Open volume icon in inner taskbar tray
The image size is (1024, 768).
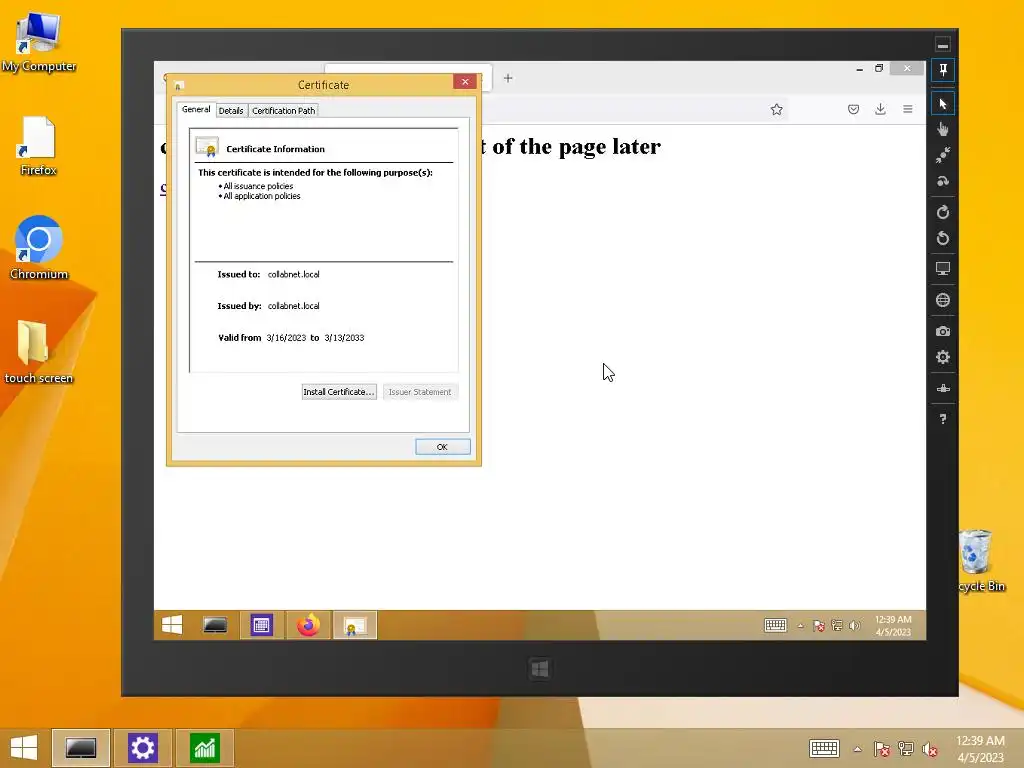(854, 626)
